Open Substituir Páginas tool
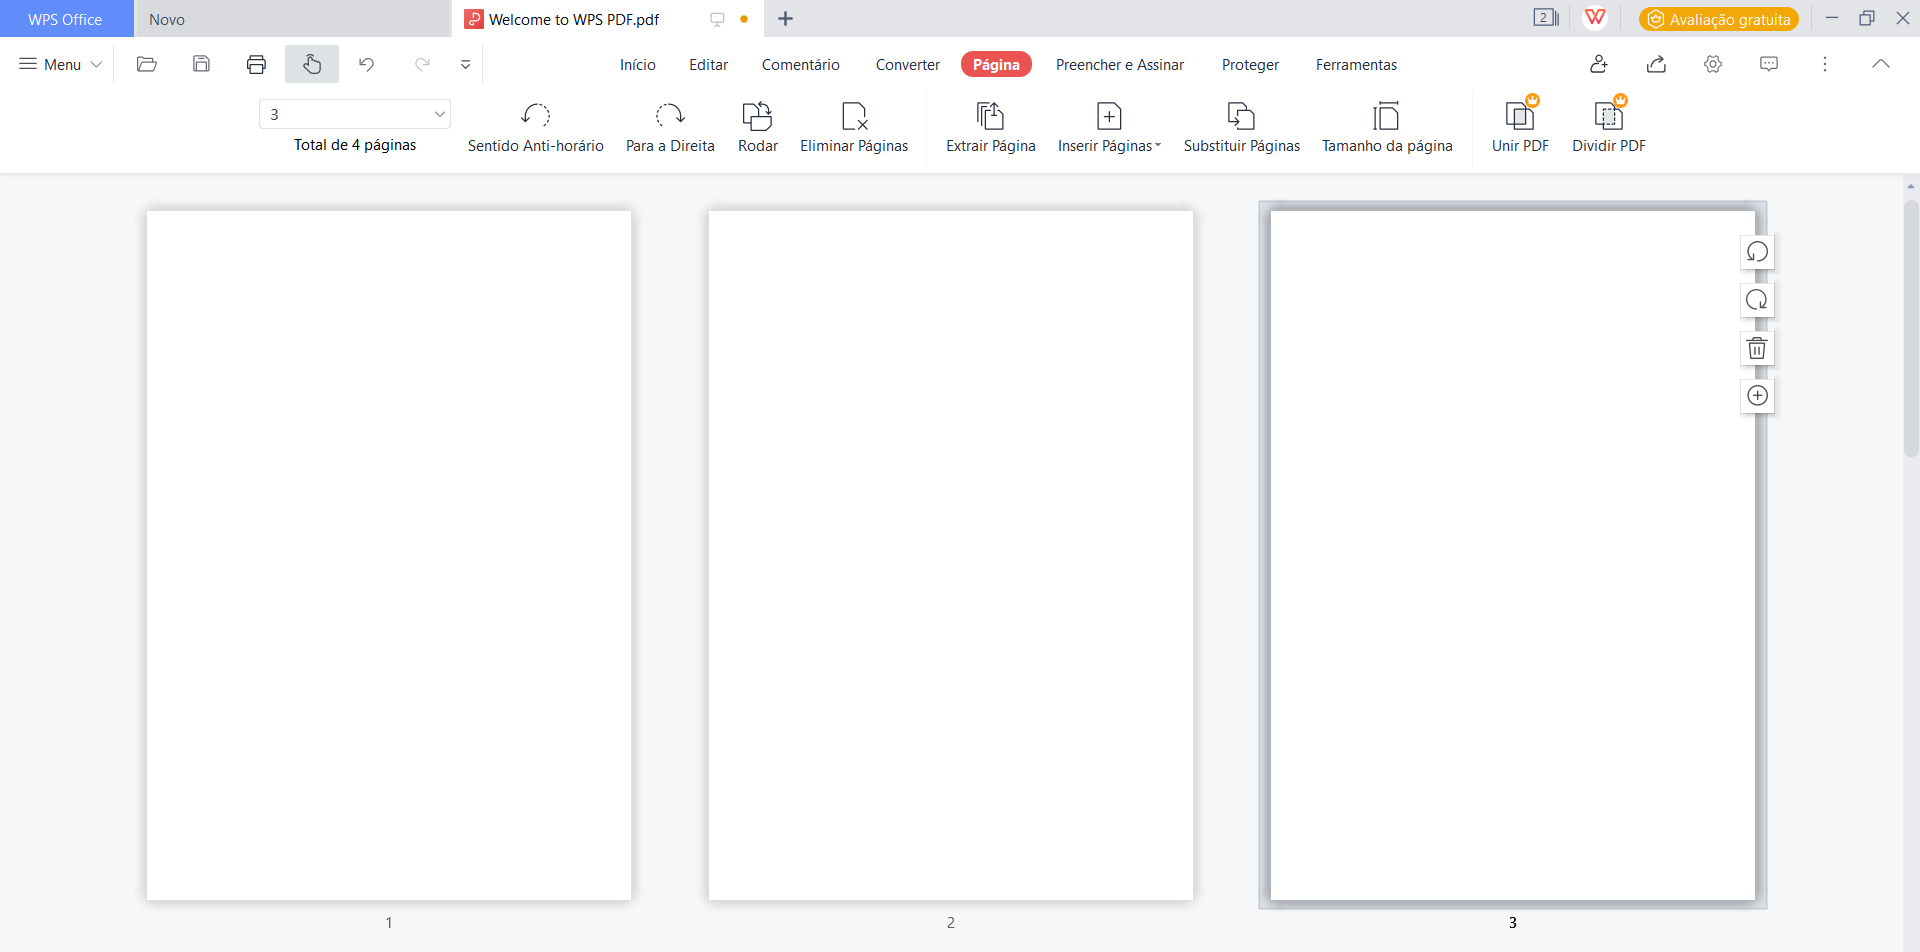The image size is (1920, 952). (x=1241, y=127)
